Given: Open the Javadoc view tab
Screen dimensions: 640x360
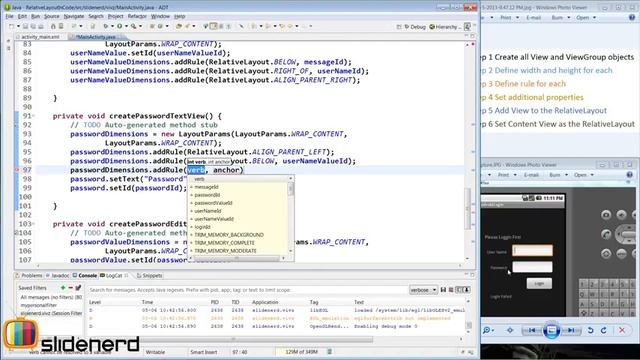Looking at the screenshot, I should (x=58, y=276).
